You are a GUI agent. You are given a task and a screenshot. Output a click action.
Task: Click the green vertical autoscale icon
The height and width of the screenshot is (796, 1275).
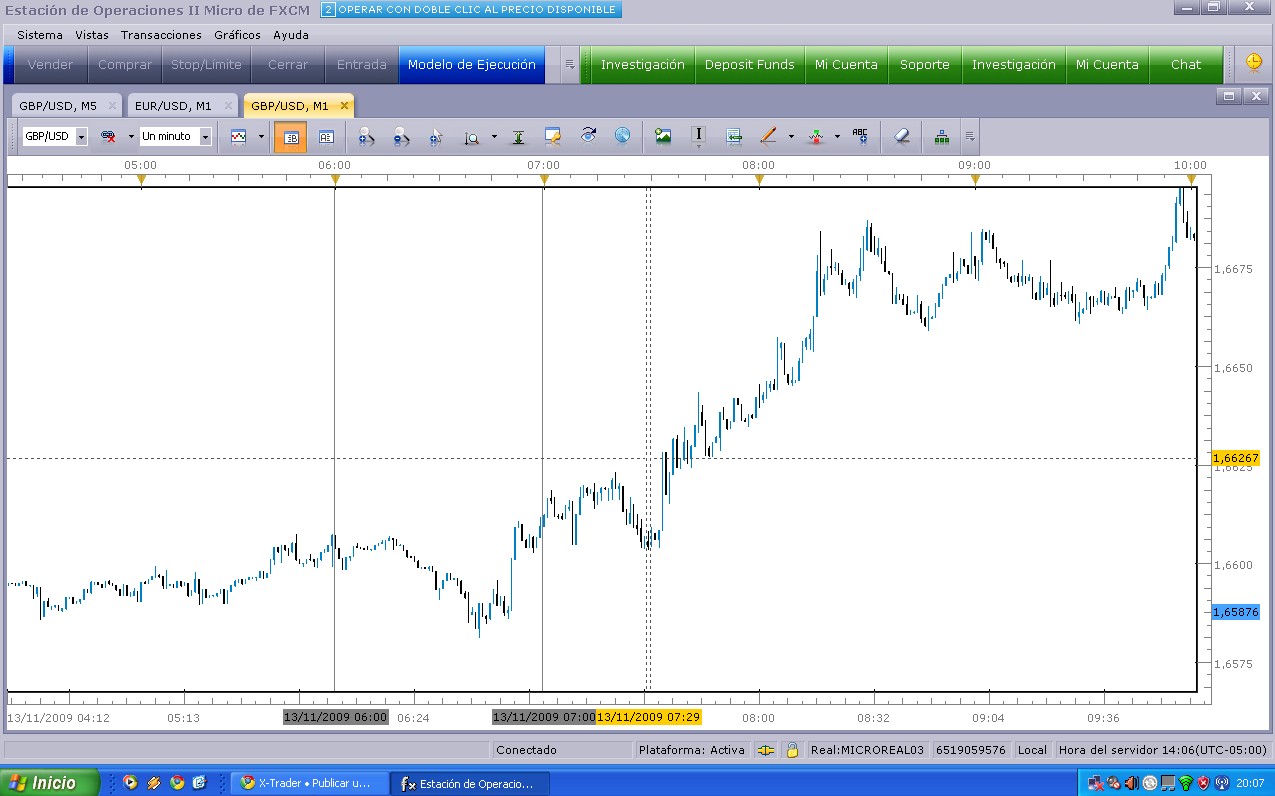(x=518, y=137)
